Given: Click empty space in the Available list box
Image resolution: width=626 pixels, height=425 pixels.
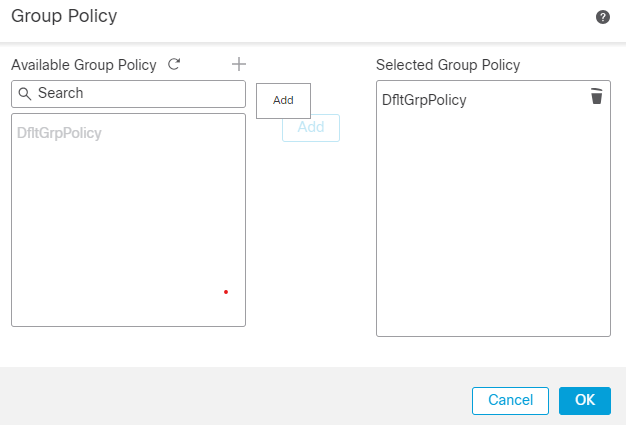Looking at the screenshot, I should click(x=120, y=230).
